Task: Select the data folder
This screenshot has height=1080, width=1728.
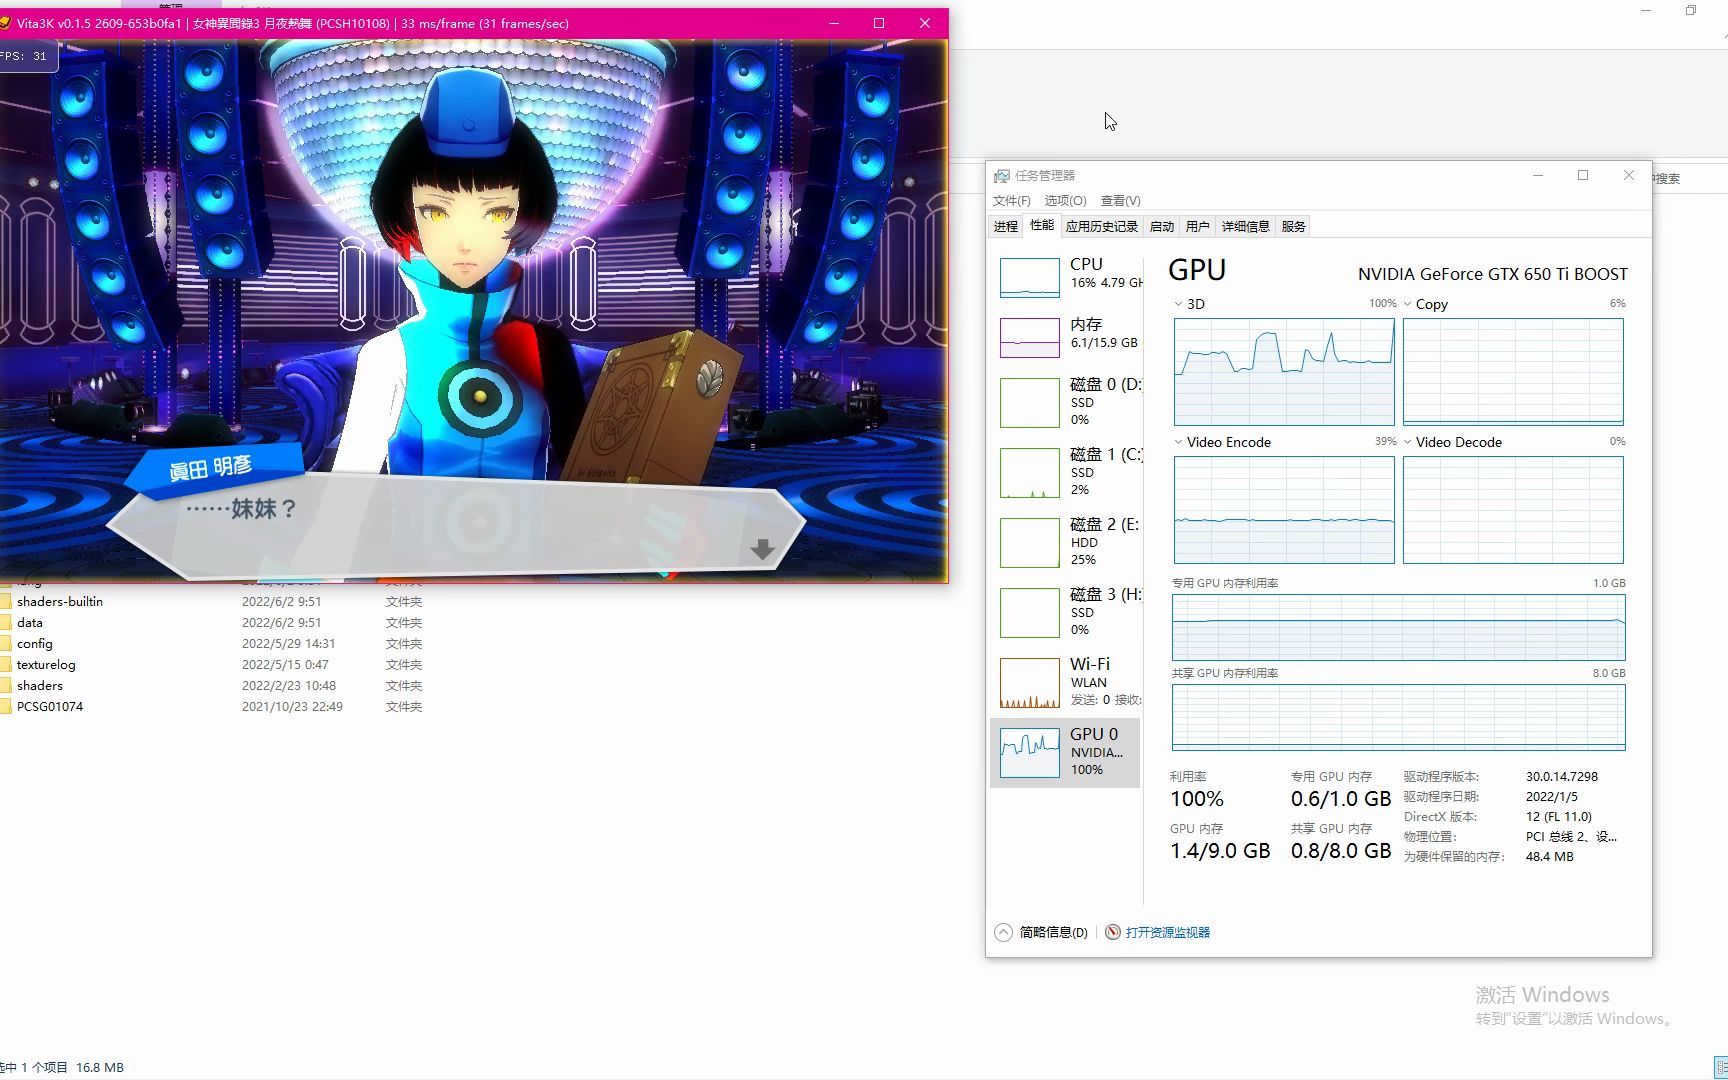Action: 30,623
